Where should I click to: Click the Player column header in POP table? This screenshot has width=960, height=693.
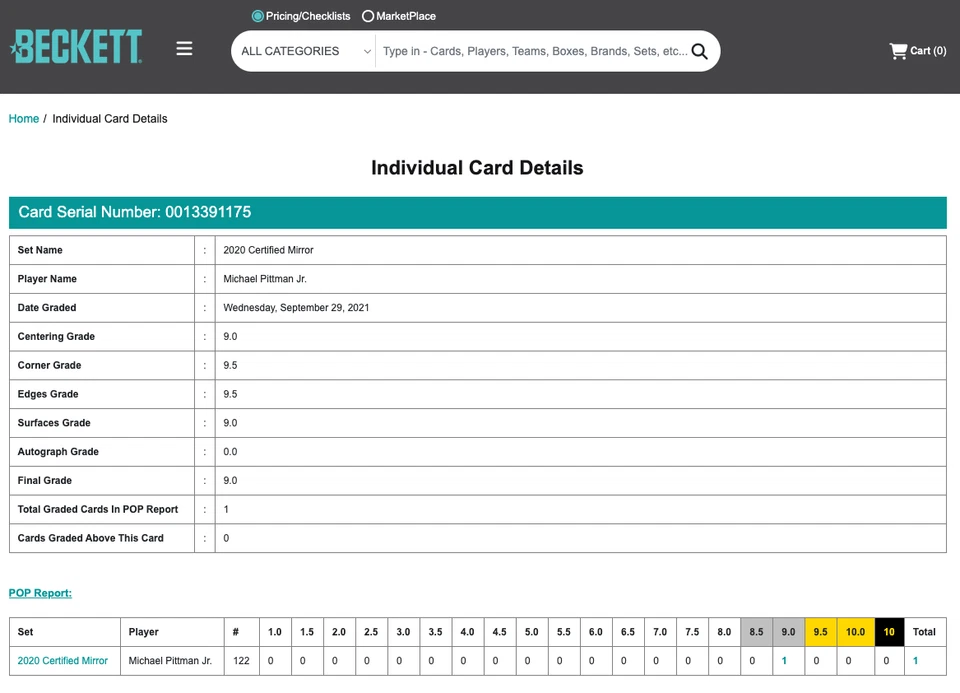pyautogui.click(x=172, y=632)
